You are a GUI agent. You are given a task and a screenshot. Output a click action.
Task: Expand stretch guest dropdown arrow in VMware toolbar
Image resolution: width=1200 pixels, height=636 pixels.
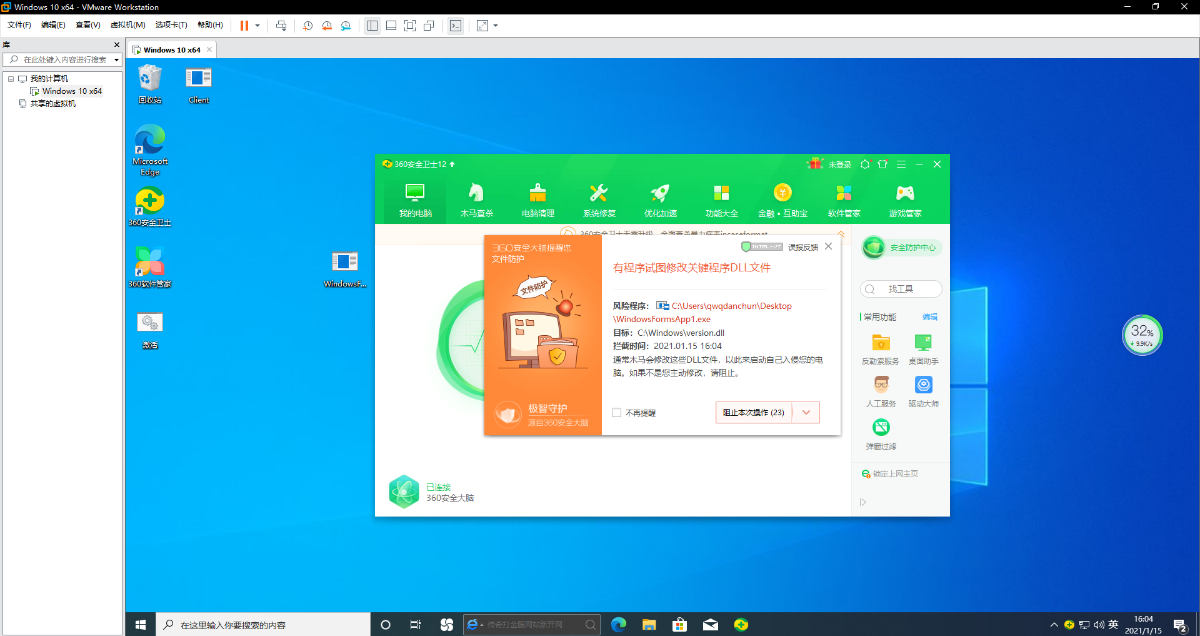pos(496,25)
